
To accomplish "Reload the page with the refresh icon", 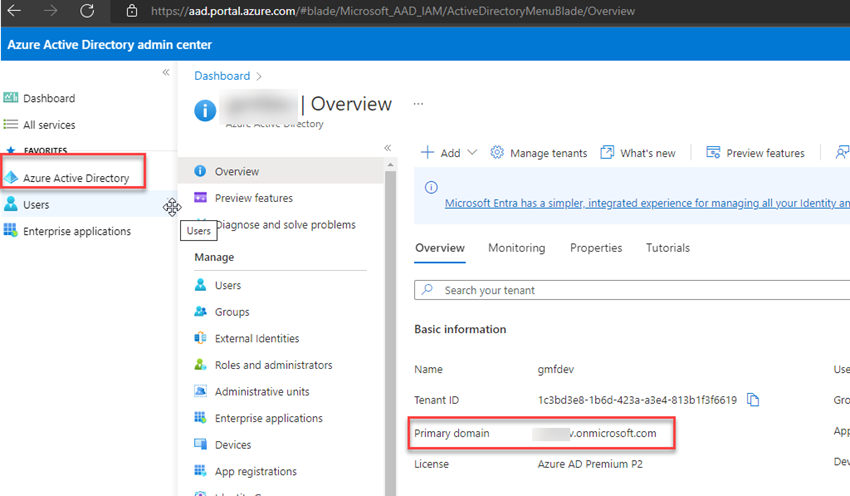I will click(87, 10).
